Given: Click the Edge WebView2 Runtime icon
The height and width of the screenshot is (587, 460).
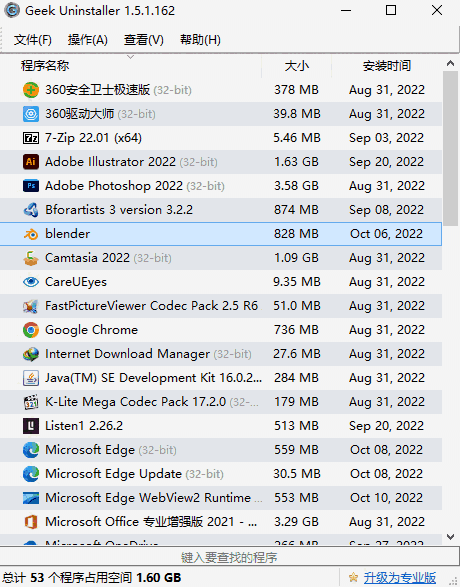Looking at the screenshot, I should (31, 498).
